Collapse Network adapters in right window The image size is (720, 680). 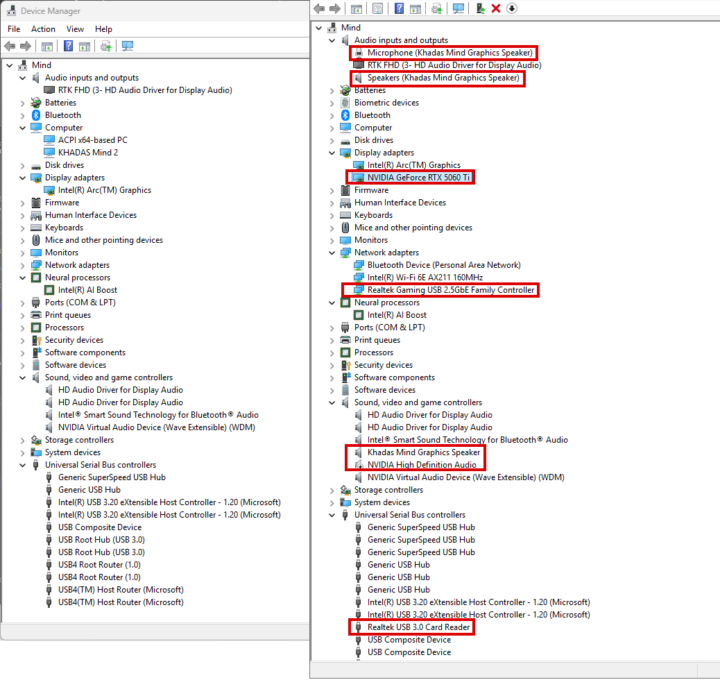(x=332, y=253)
